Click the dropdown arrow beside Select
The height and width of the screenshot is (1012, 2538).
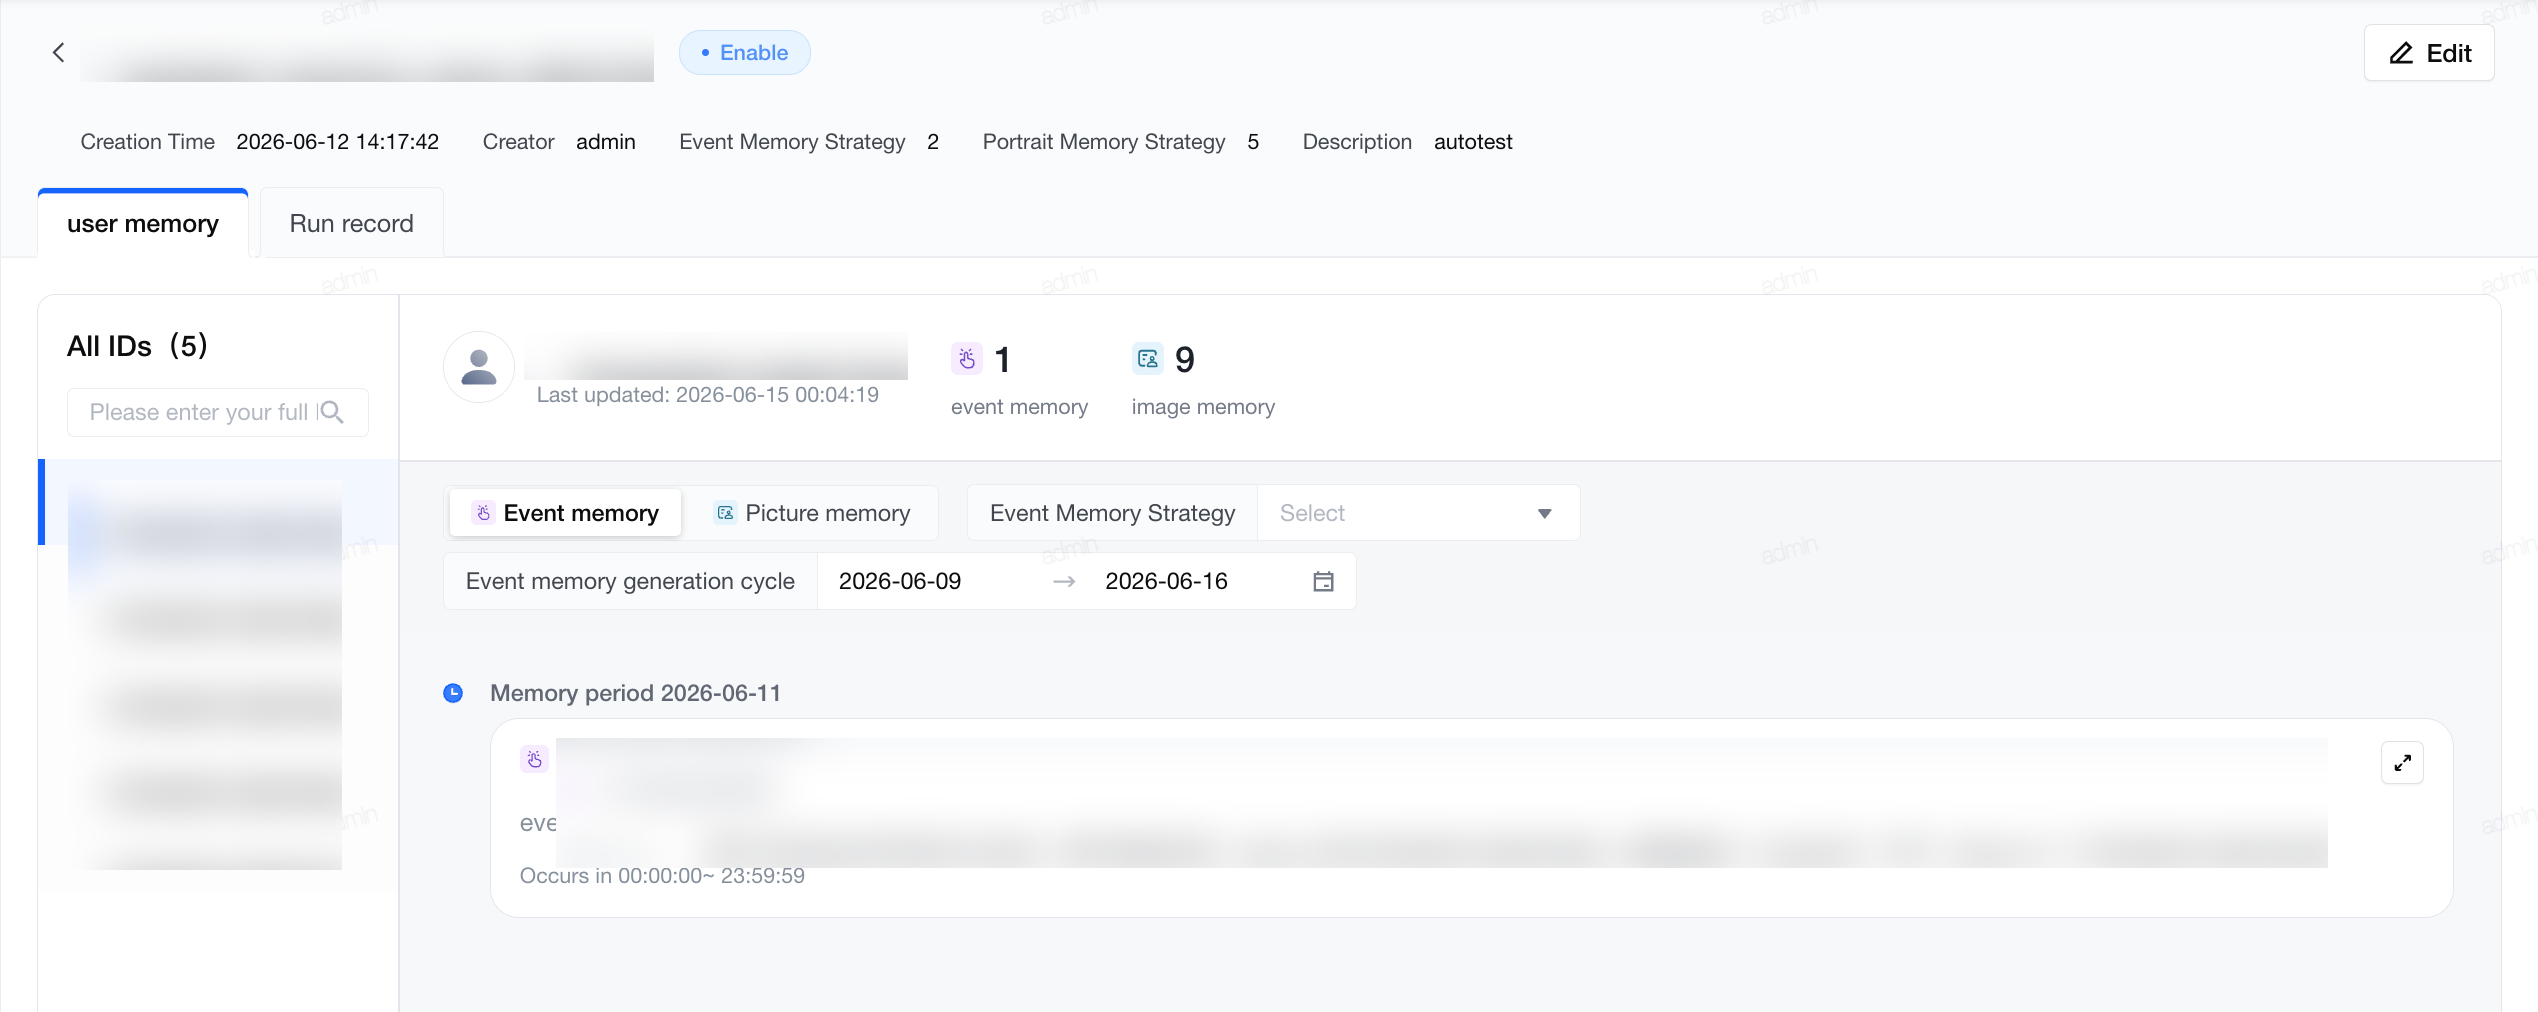pos(1545,514)
